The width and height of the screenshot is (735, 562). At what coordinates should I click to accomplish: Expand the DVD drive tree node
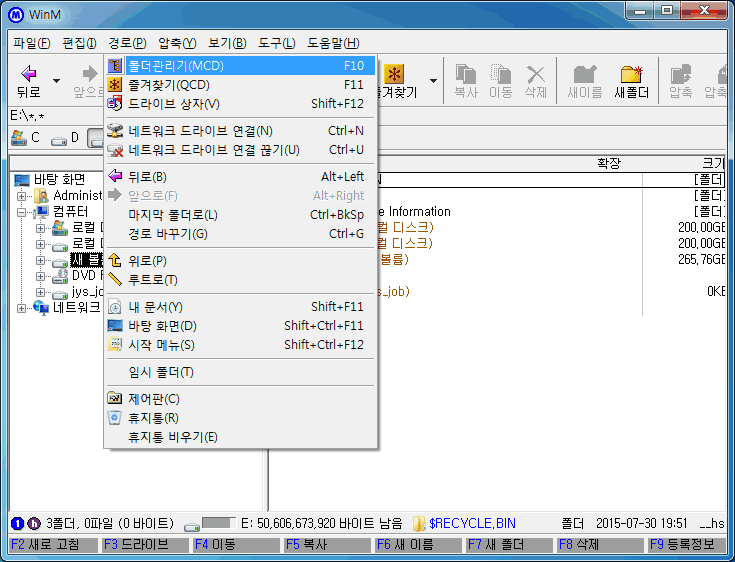point(40,277)
